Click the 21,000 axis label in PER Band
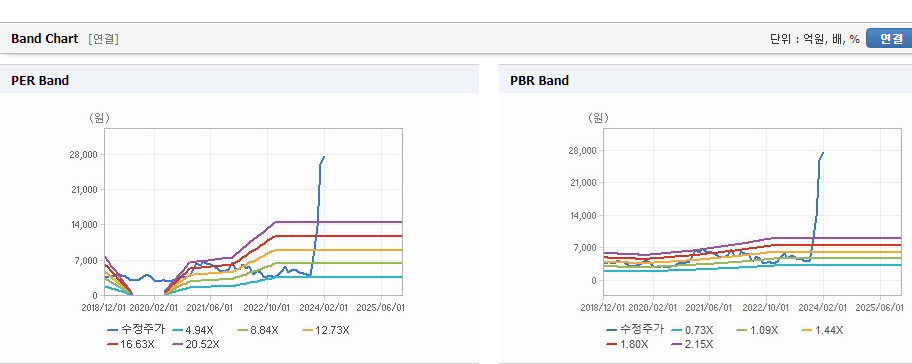 point(85,190)
